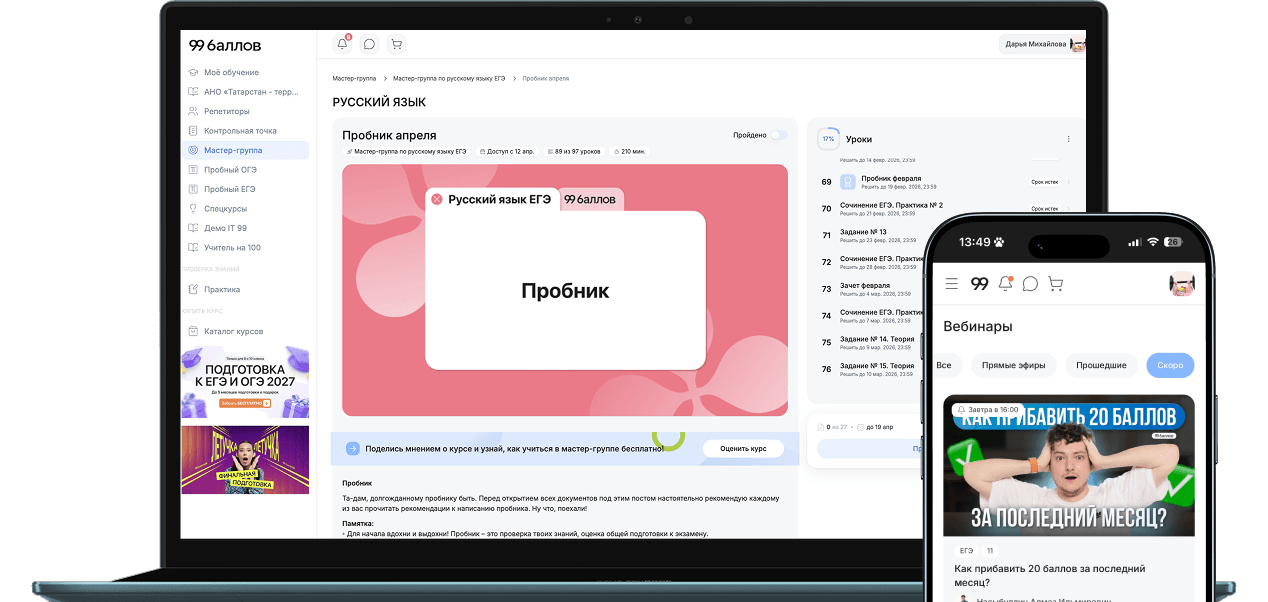This screenshot has width=1268, height=602.
Task: Select Прямые эфиры filter on phone
Action: (x=1014, y=365)
